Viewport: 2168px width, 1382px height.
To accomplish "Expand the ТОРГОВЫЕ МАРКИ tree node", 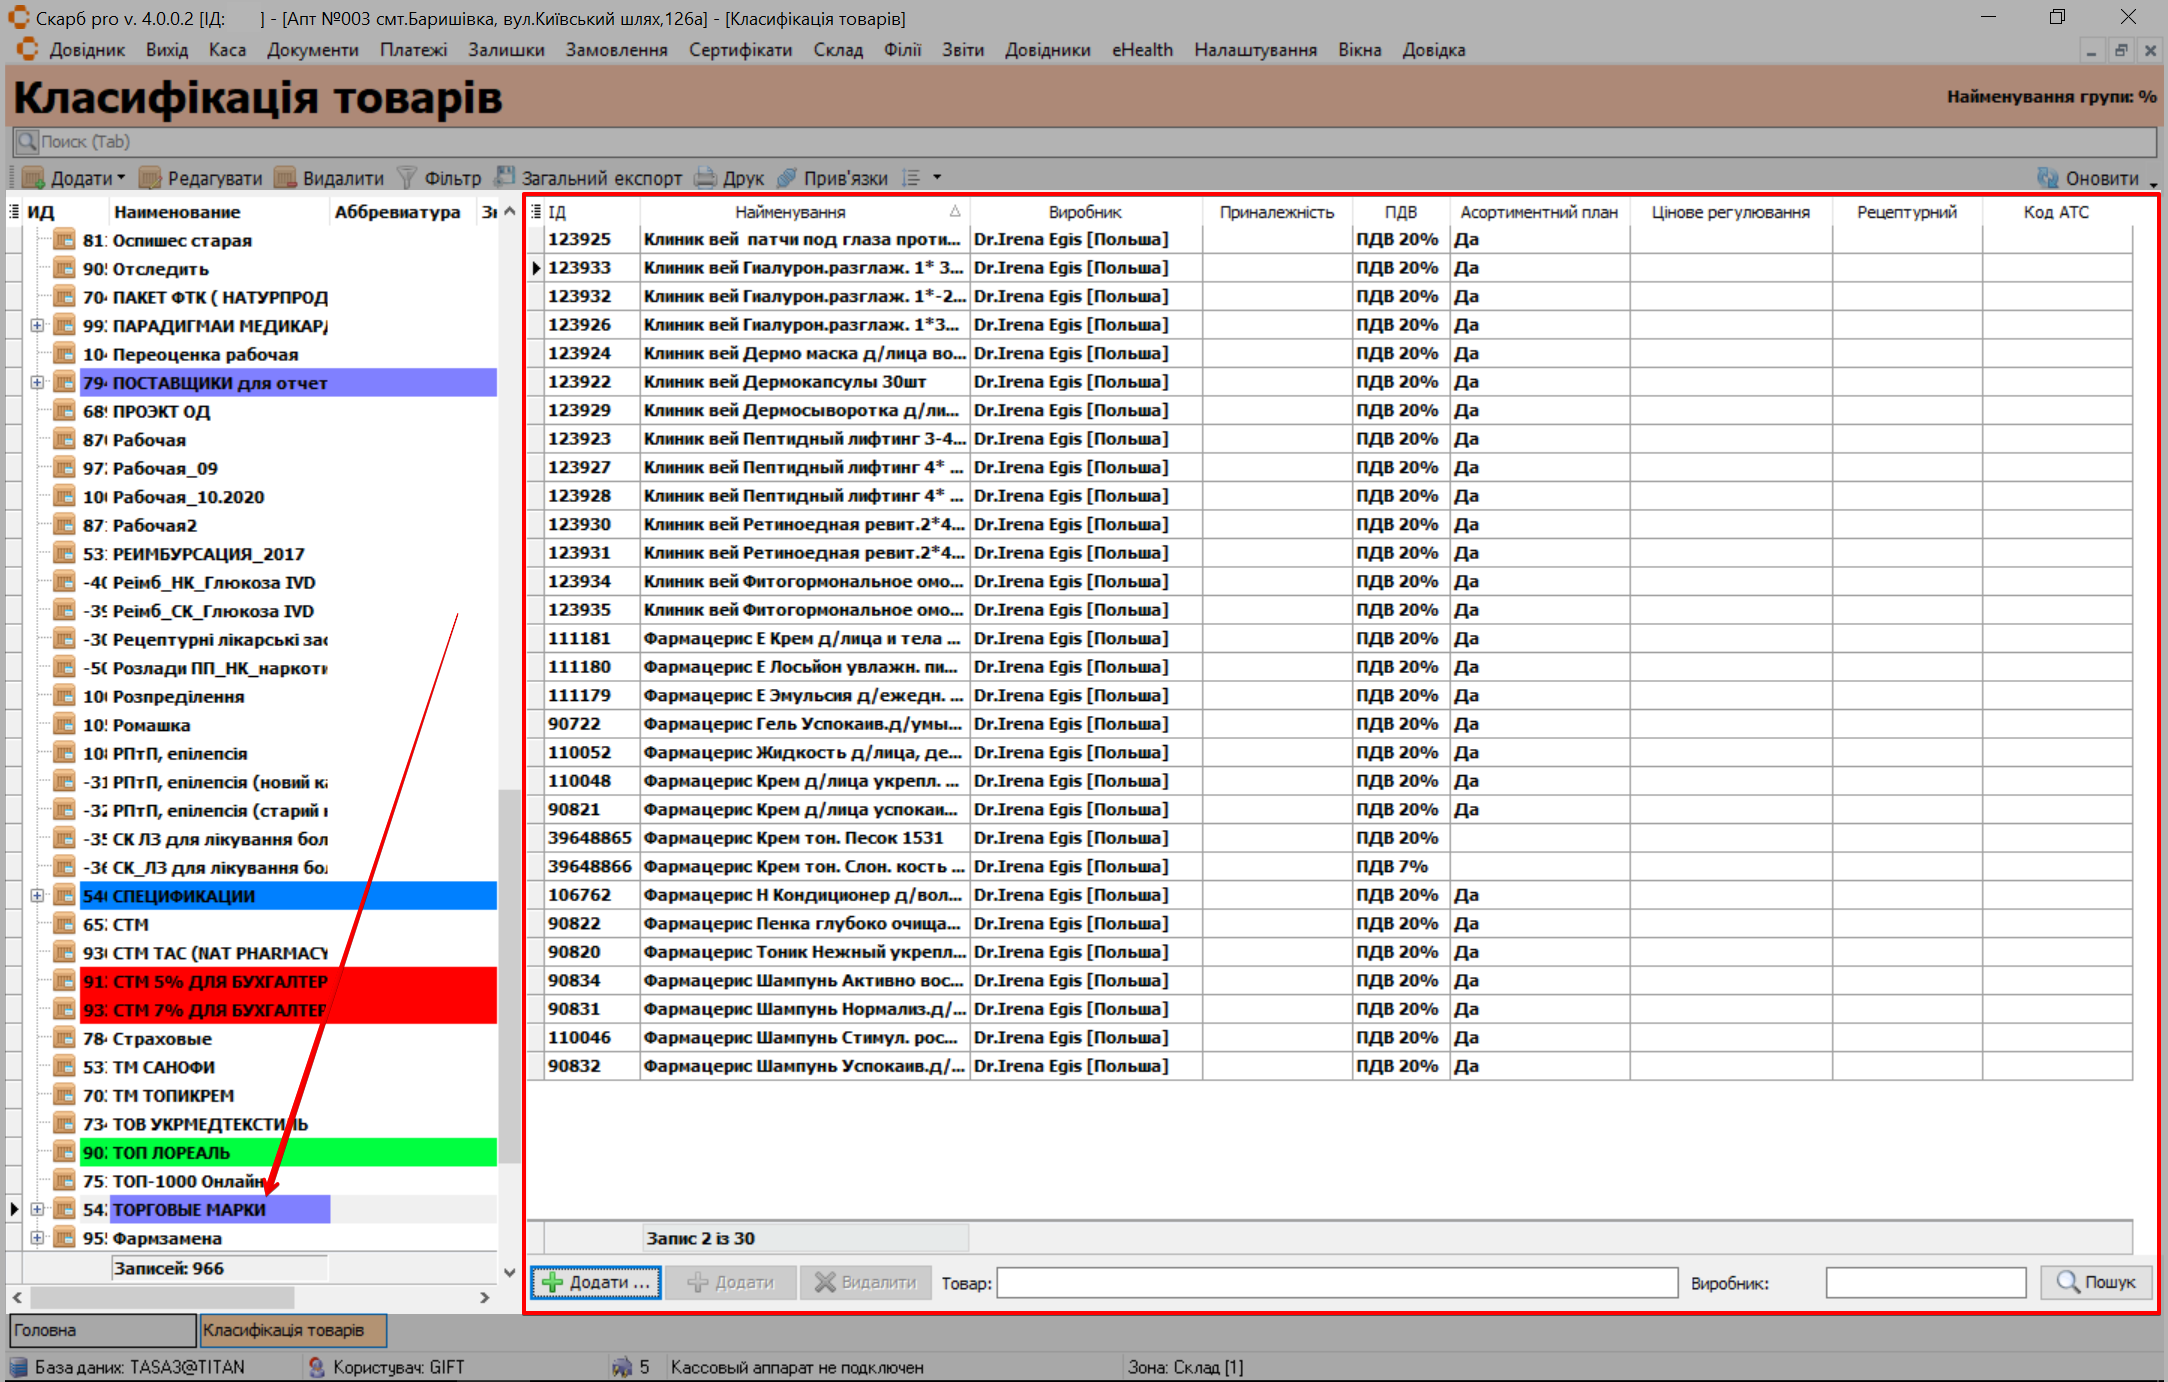I will 37,1209.
